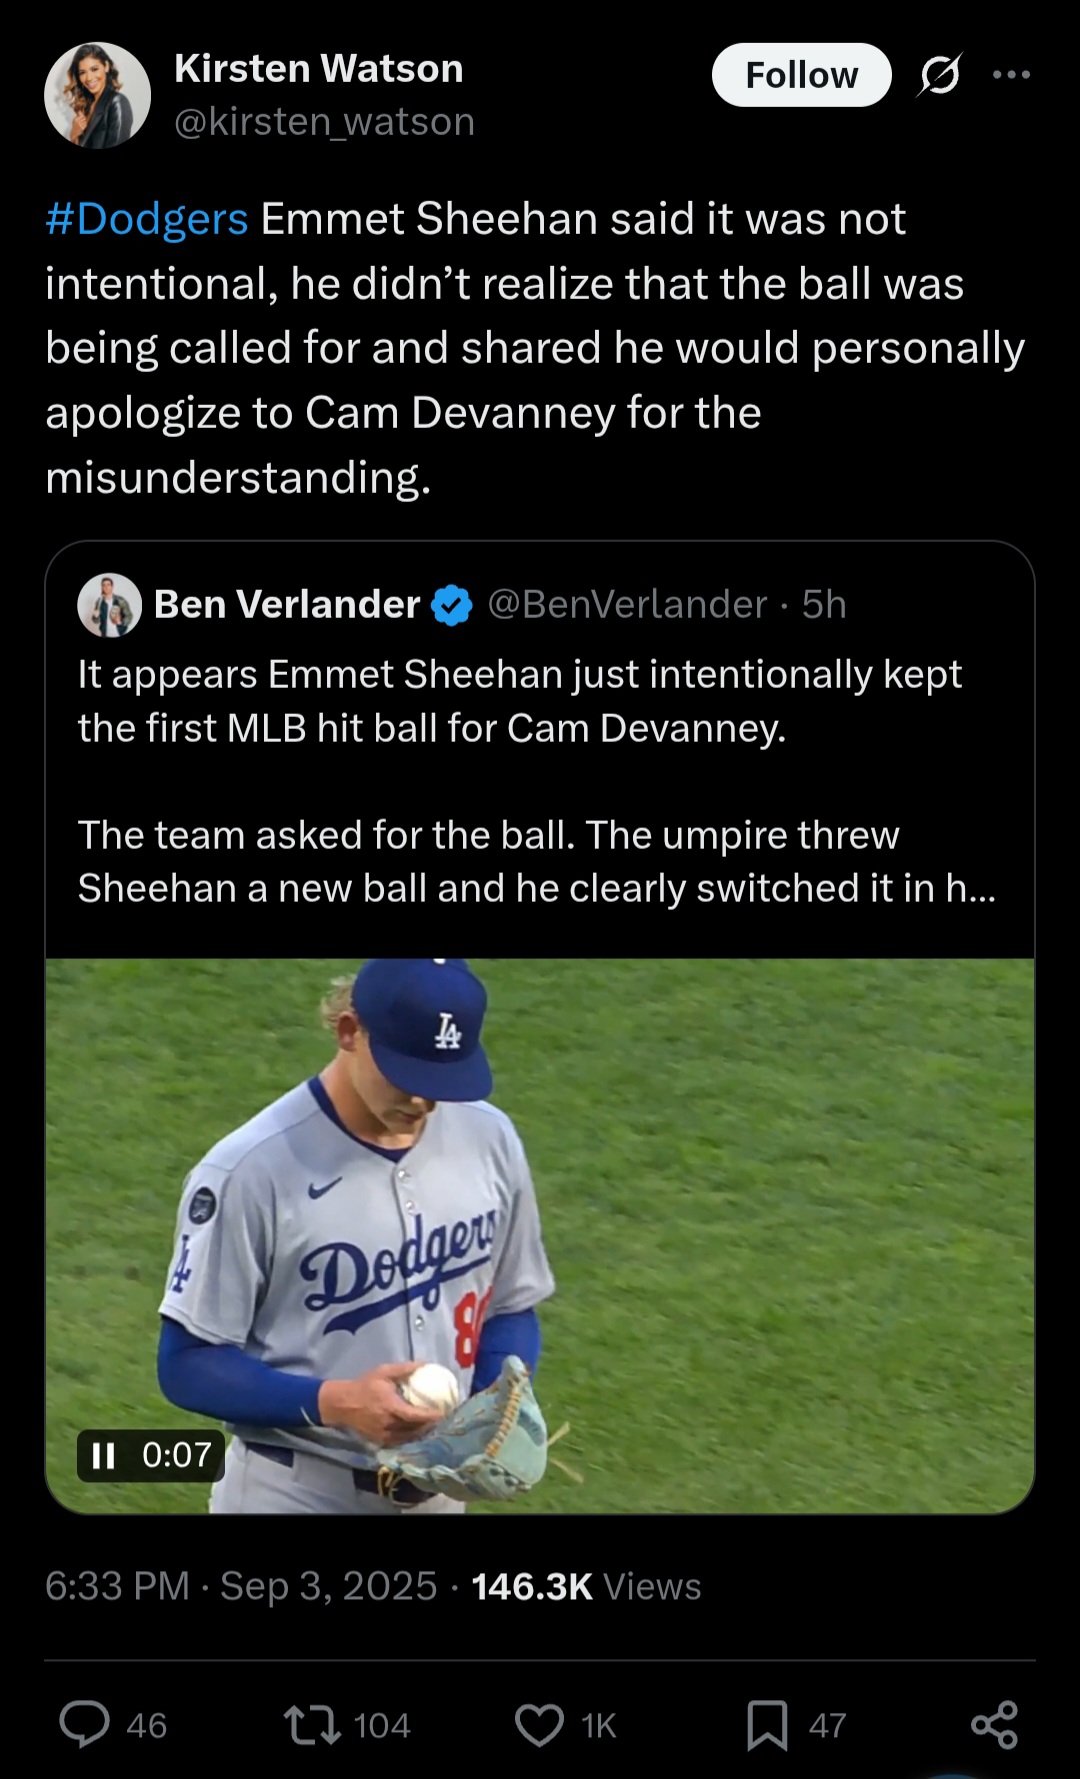Pause the video with pause control
Viewport: 1080px width, 1779px height.
103,1454
